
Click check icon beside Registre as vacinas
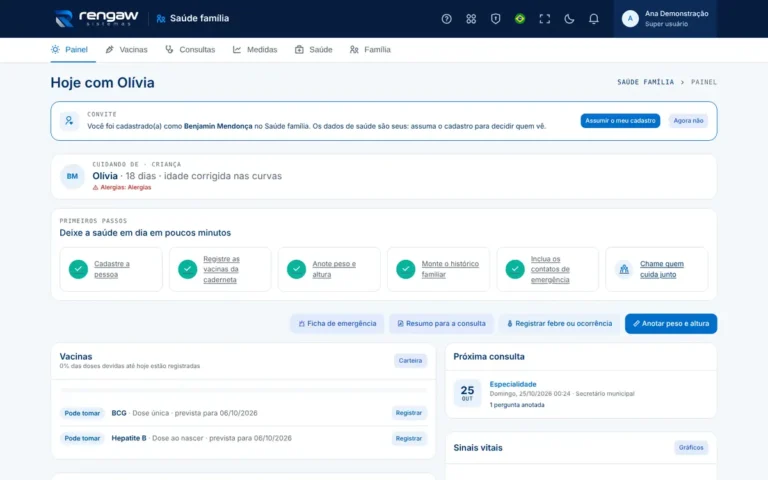[x=187, y=269]
